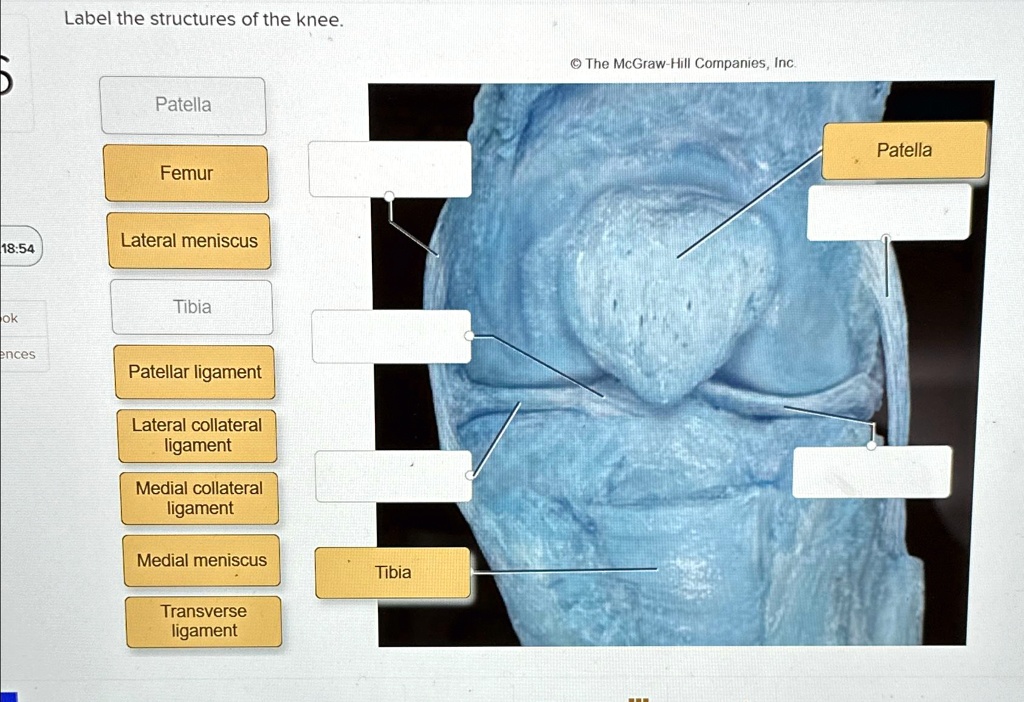The height and width of the screenshot is (702, 1024).
Task: Select the Patellar ligament label
Action: point(194,371)
